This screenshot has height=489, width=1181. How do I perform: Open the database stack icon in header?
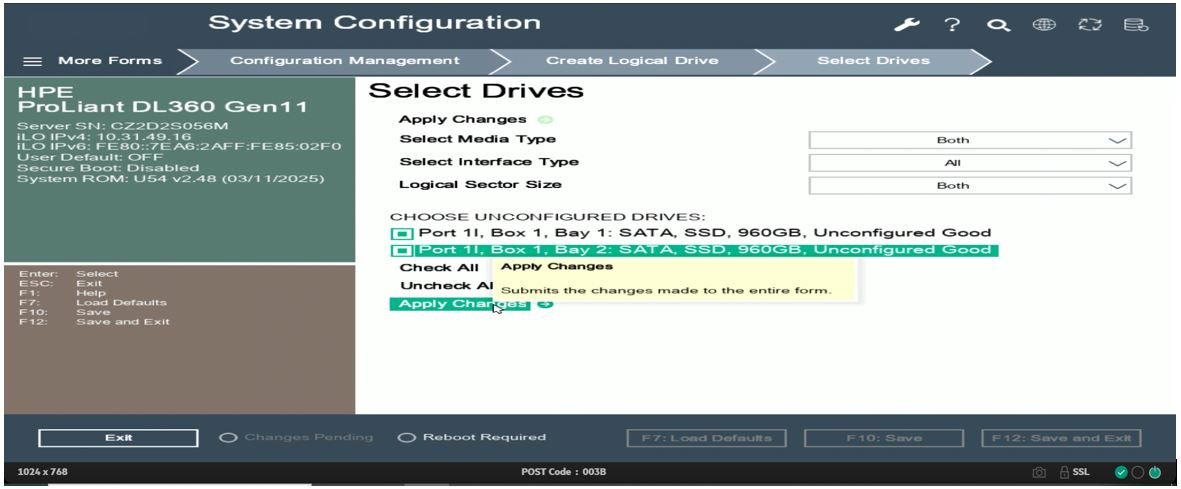[1135, 25]
